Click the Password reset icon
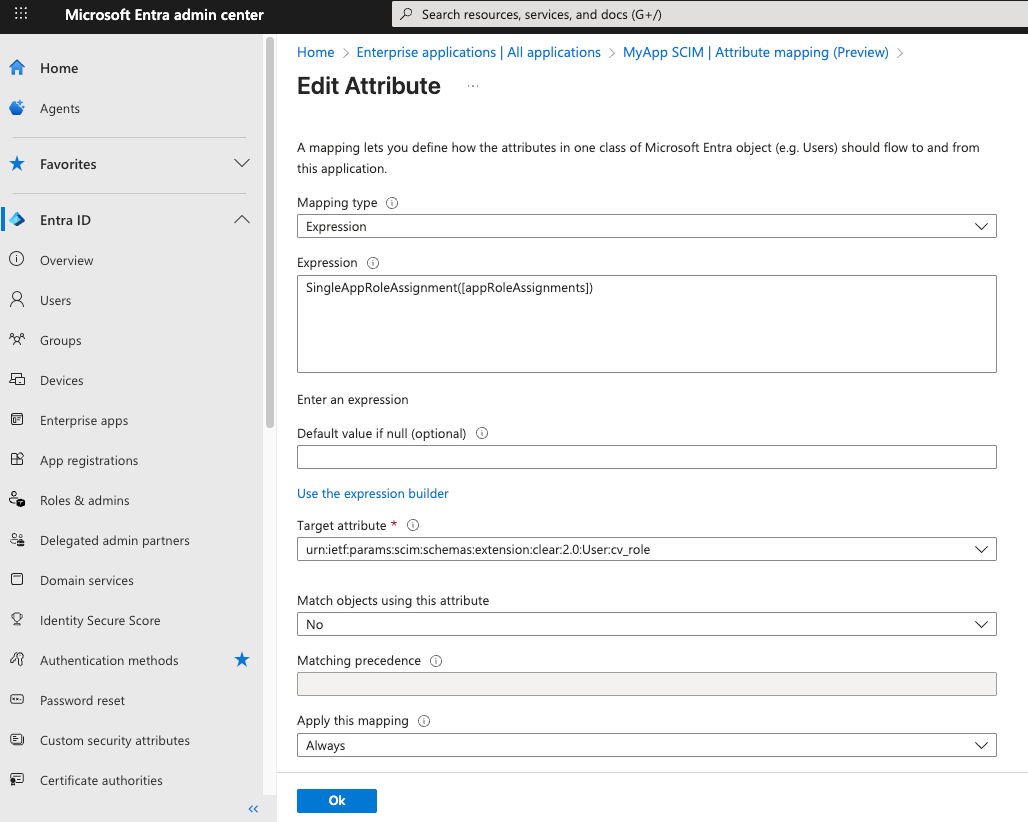Image resolution: width=1028 pixels, height=822 pixels. click(17, 699)
